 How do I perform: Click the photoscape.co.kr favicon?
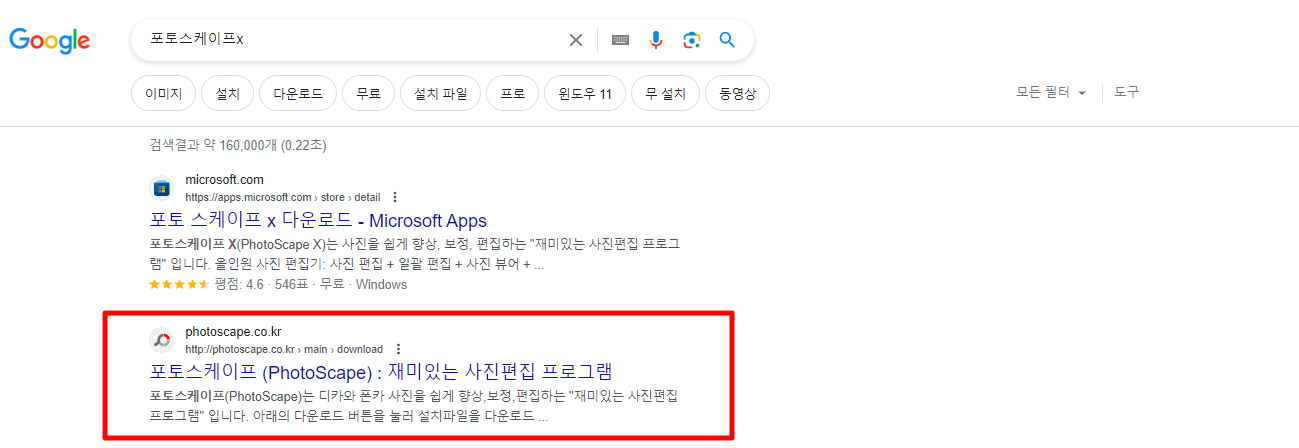pyautogui.click(x=161, y=340)
